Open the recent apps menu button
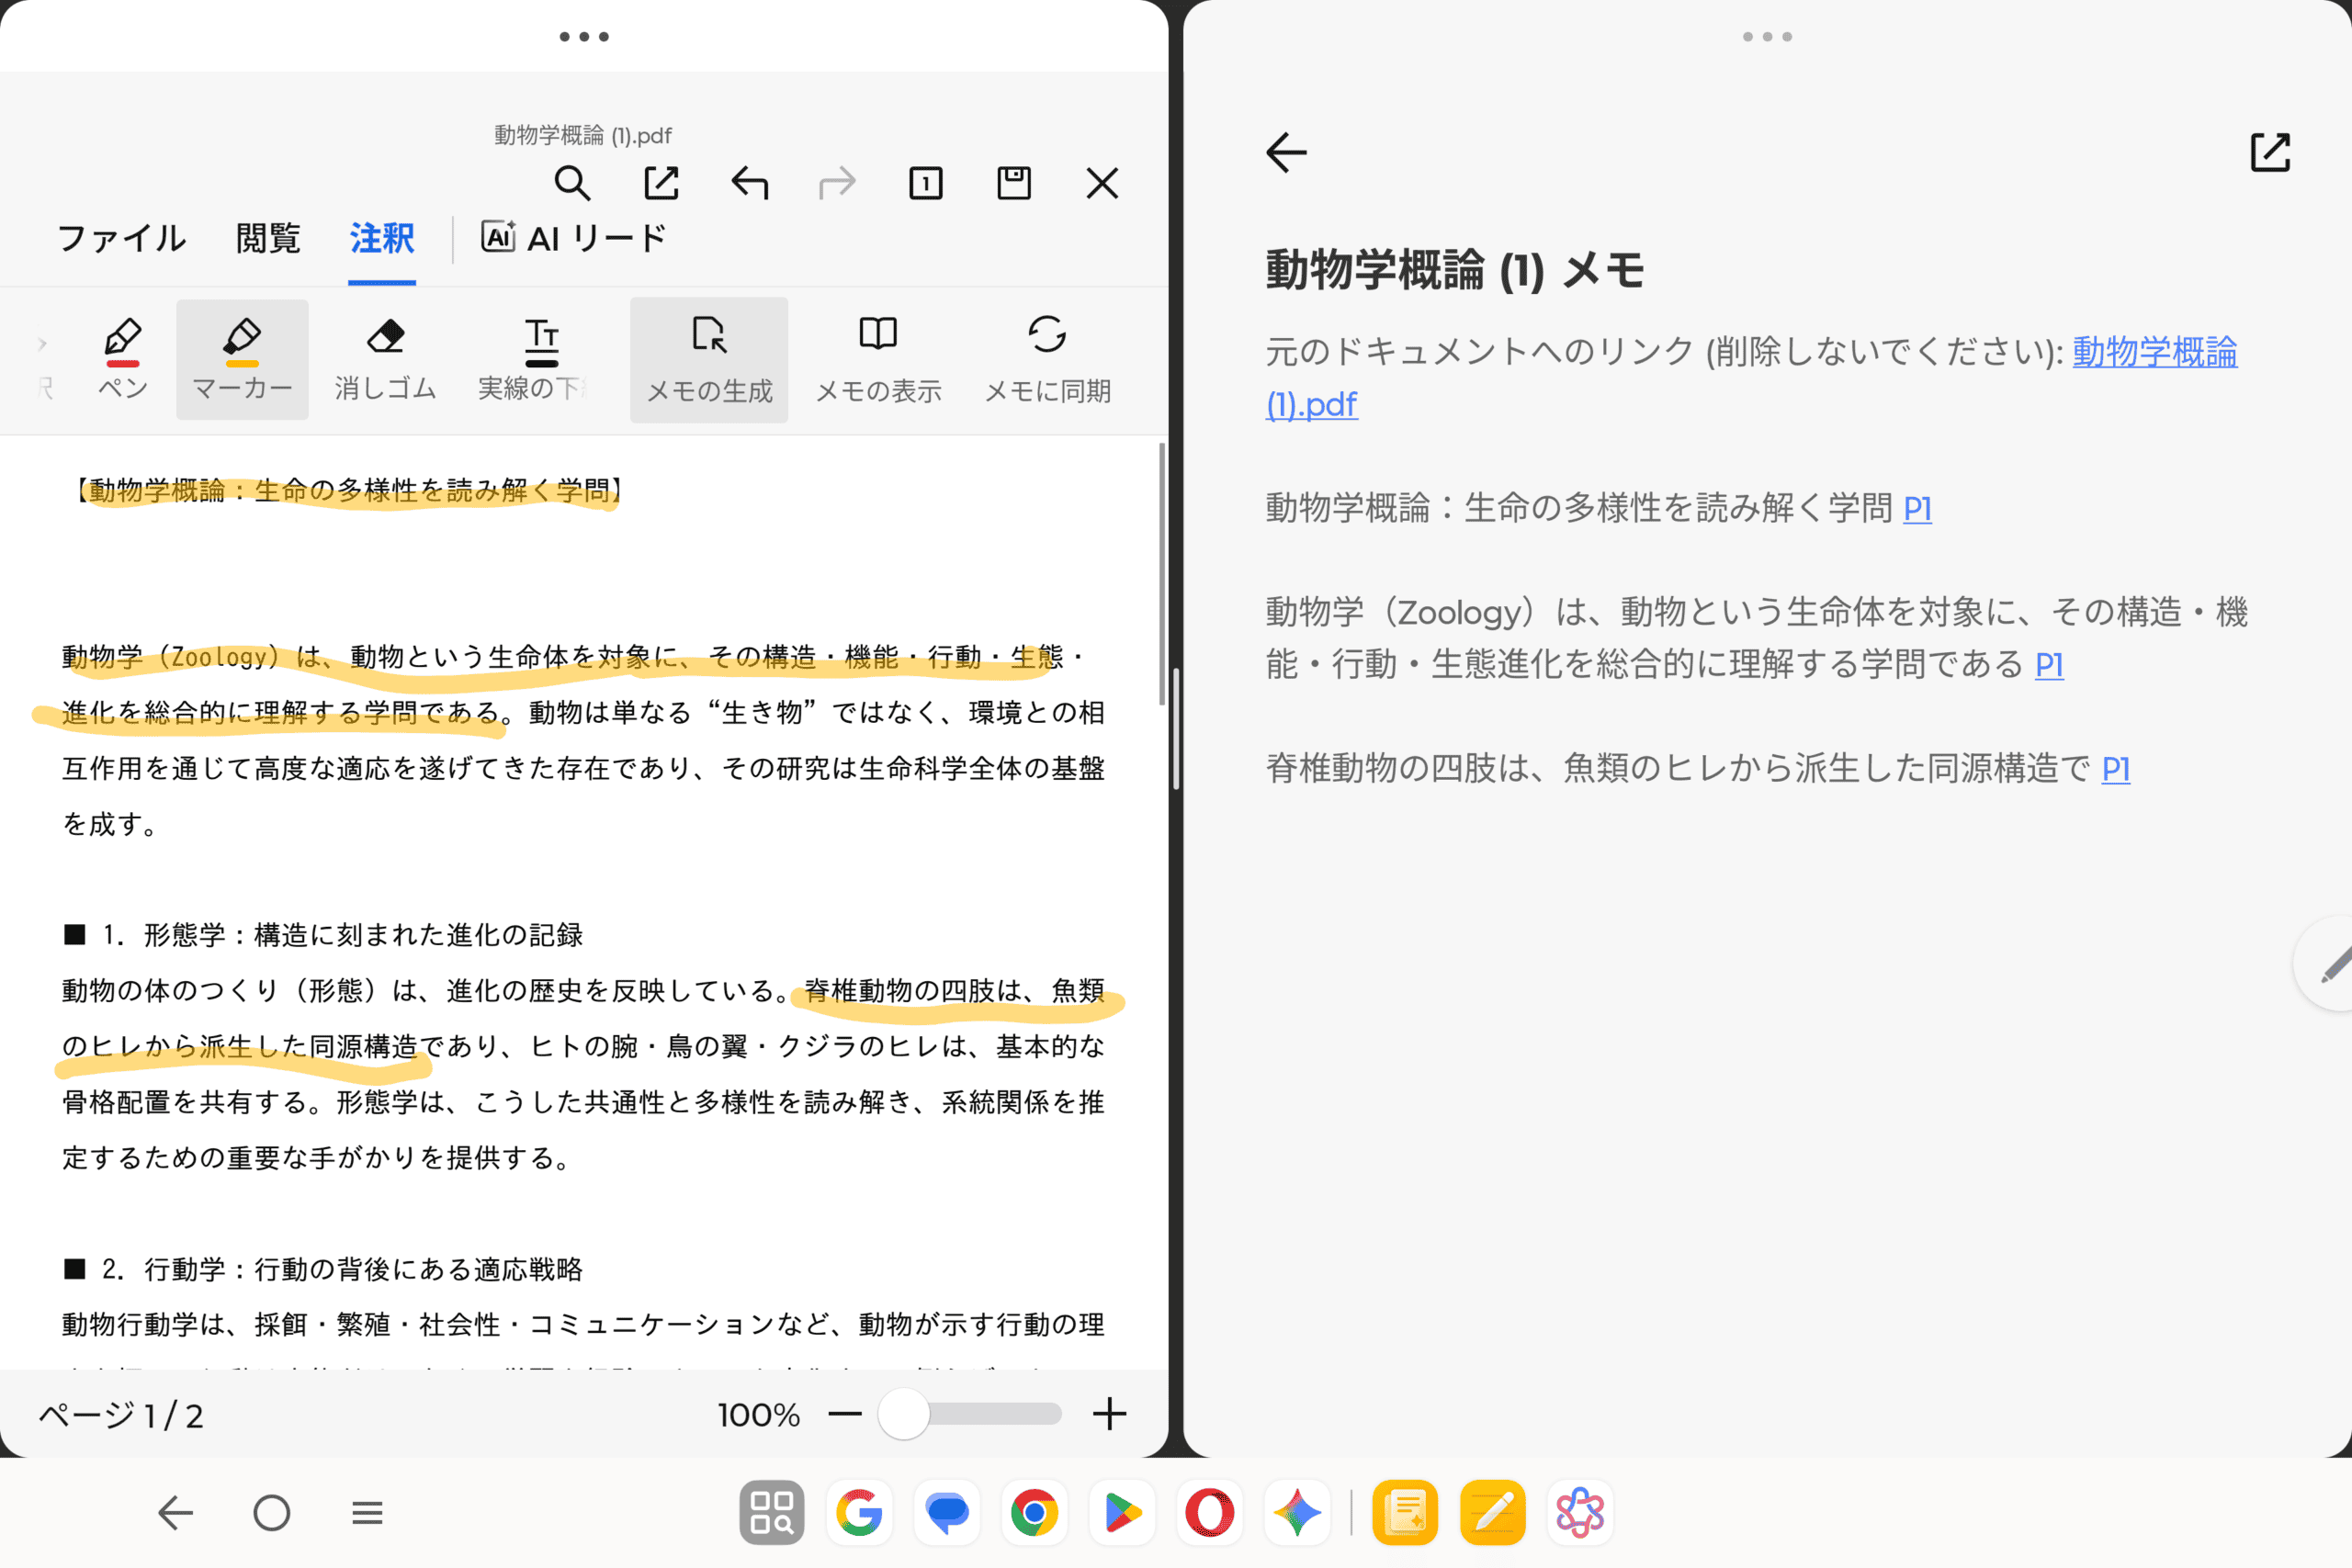Viewport: 2352px width, 1568px height. [367, 1513]
